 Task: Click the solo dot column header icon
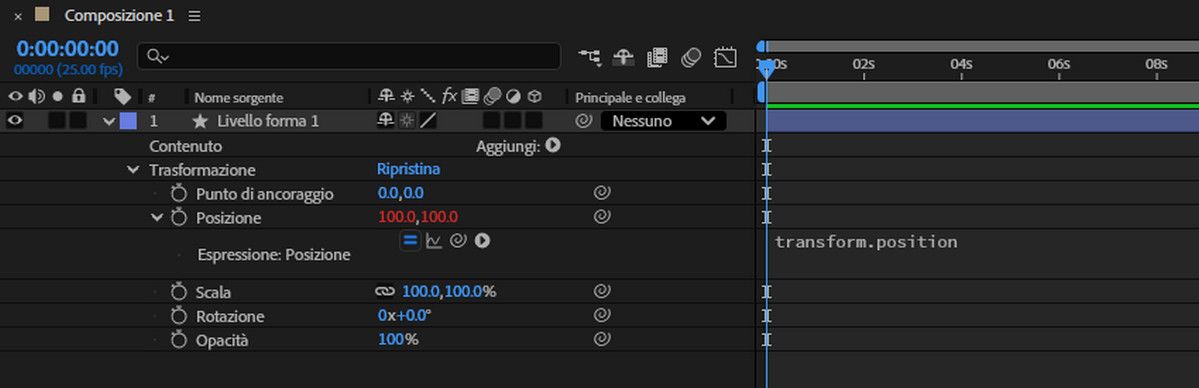(57, 96)
